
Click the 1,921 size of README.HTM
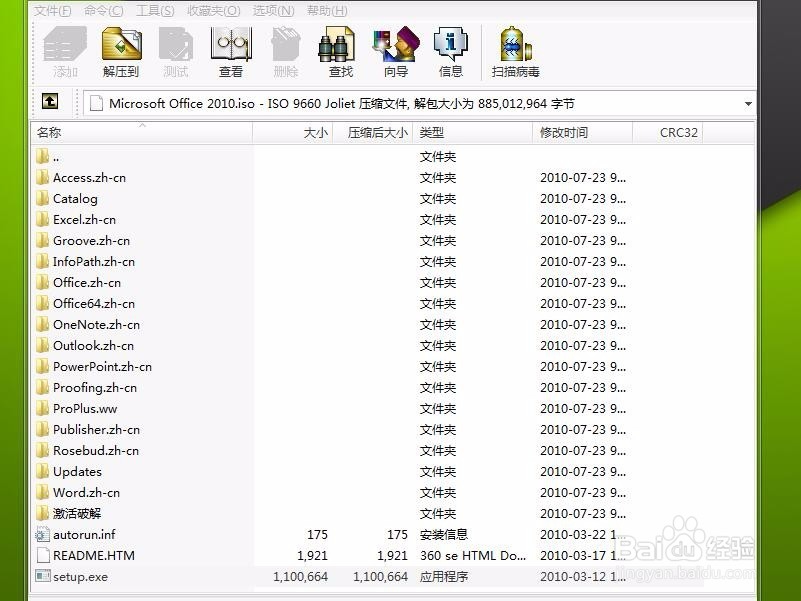tap(312, 556)
